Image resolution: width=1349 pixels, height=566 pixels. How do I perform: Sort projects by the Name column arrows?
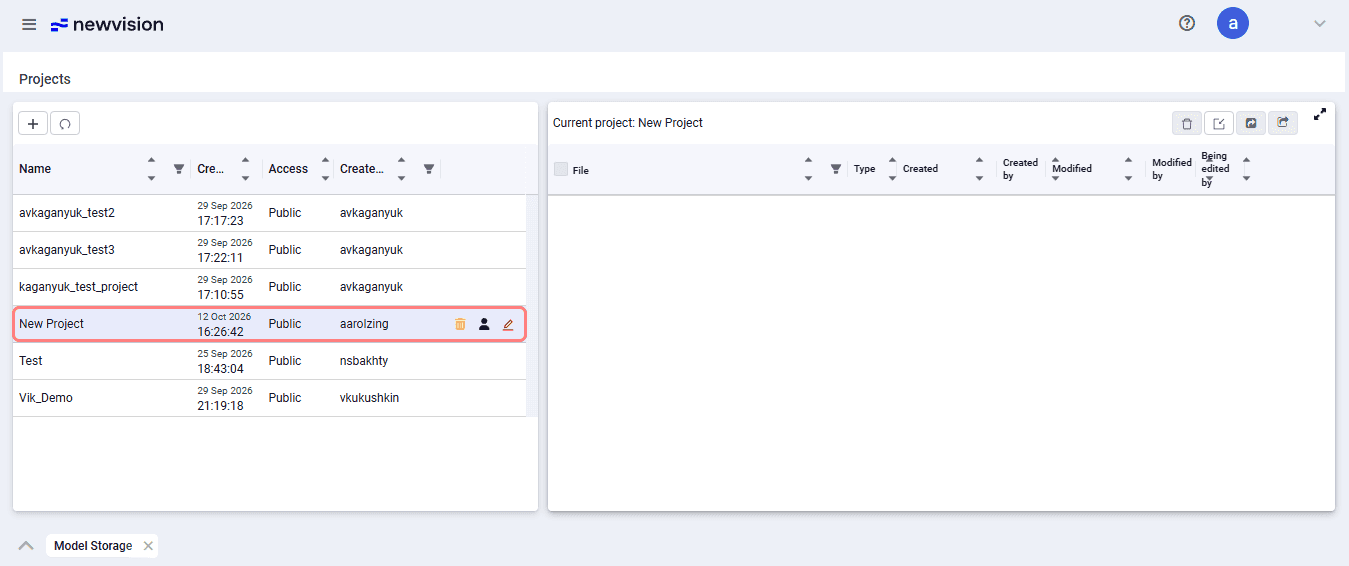pos(151,169)
